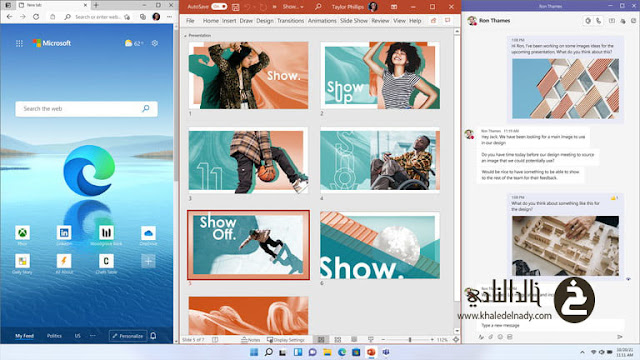Open page settings gear on Edge new tab

pos(155,43)
